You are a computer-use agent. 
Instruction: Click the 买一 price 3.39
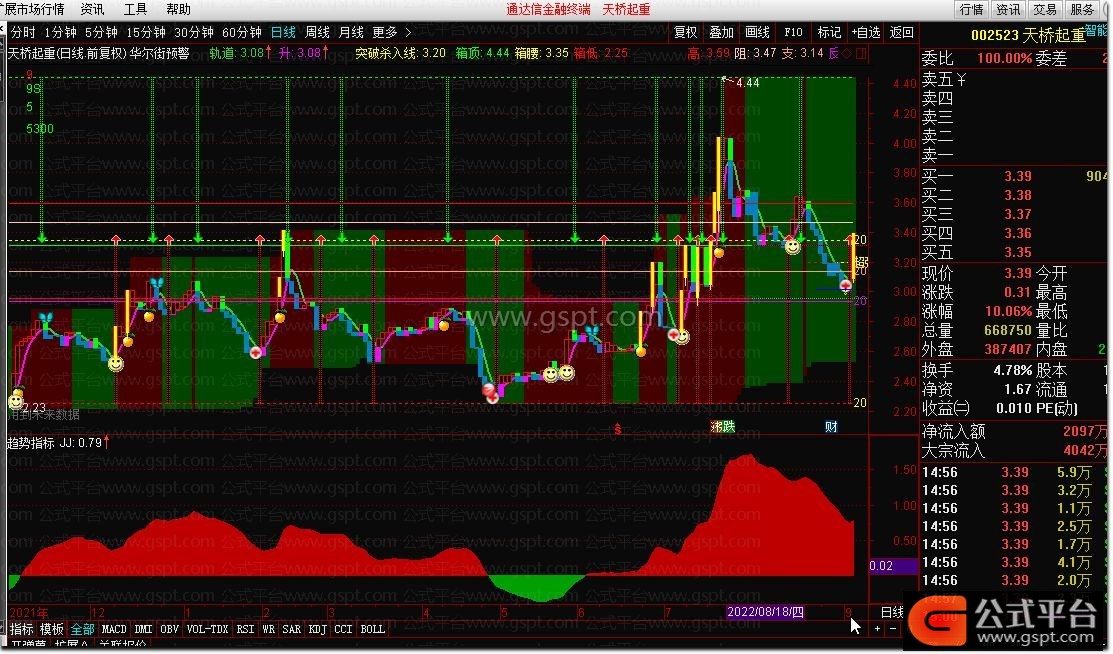(1018, 176)
